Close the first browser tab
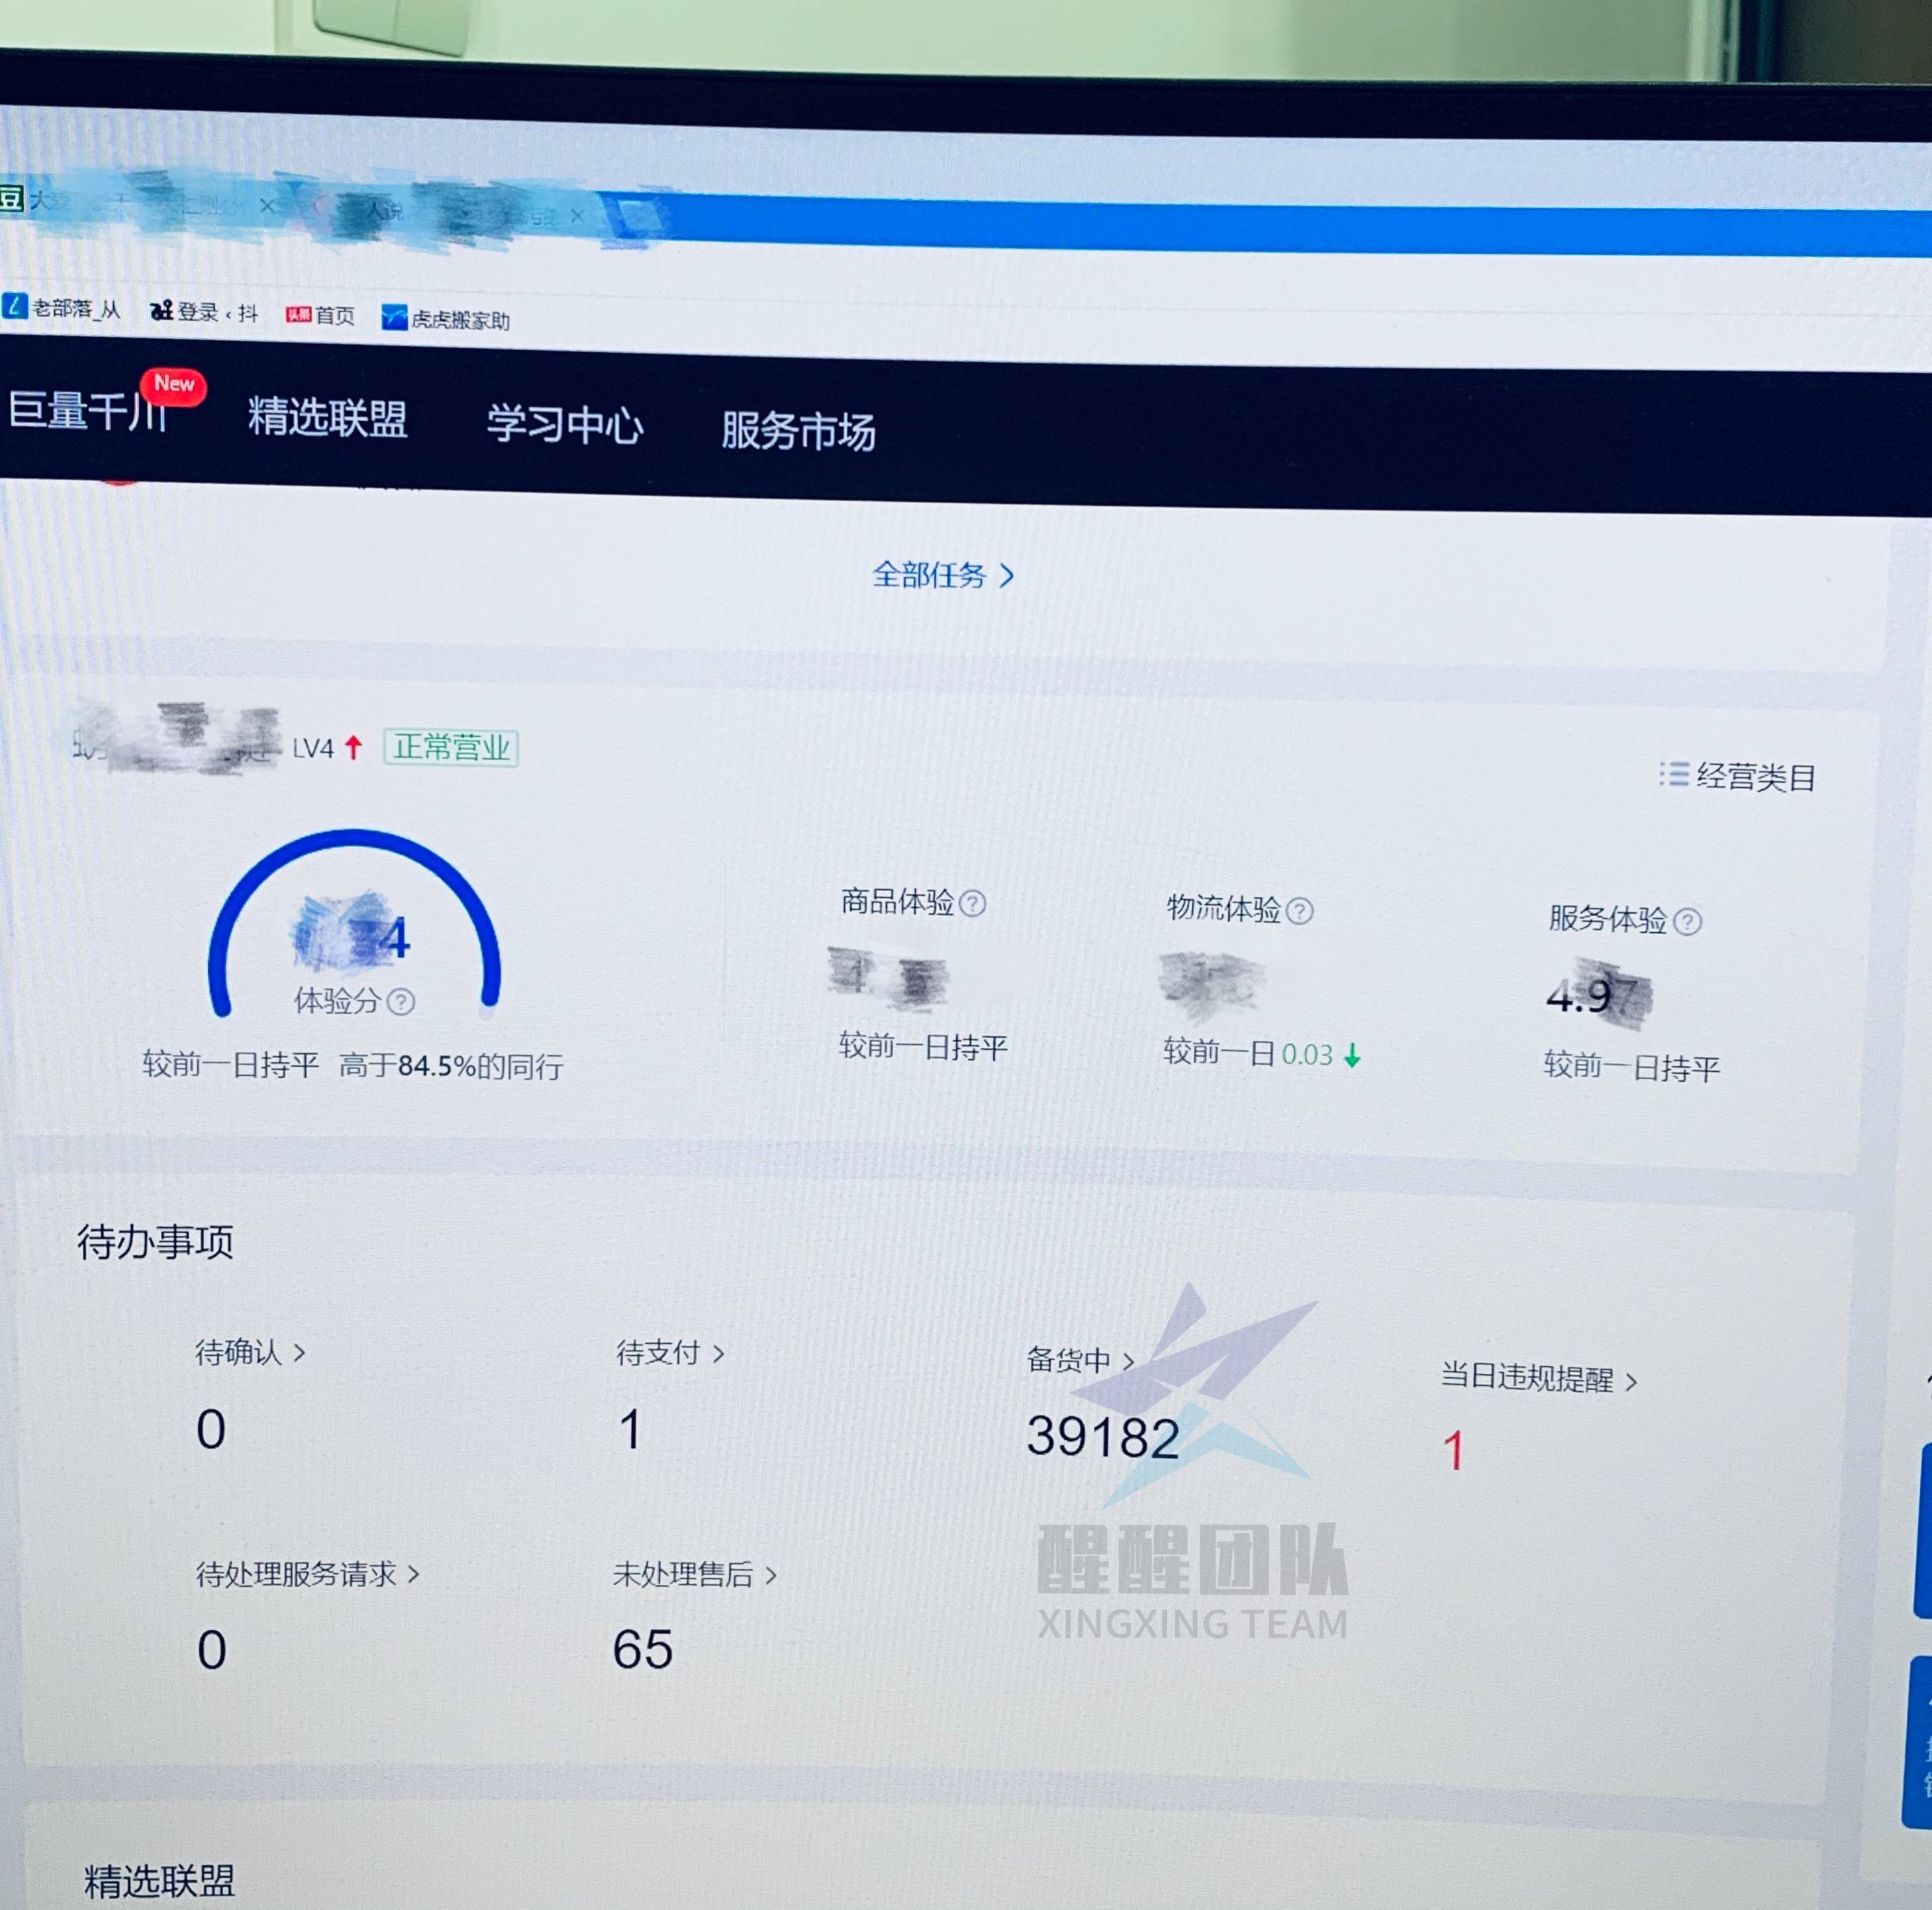The width and height of the screenshot is (1932, 1910). (266, 205)
